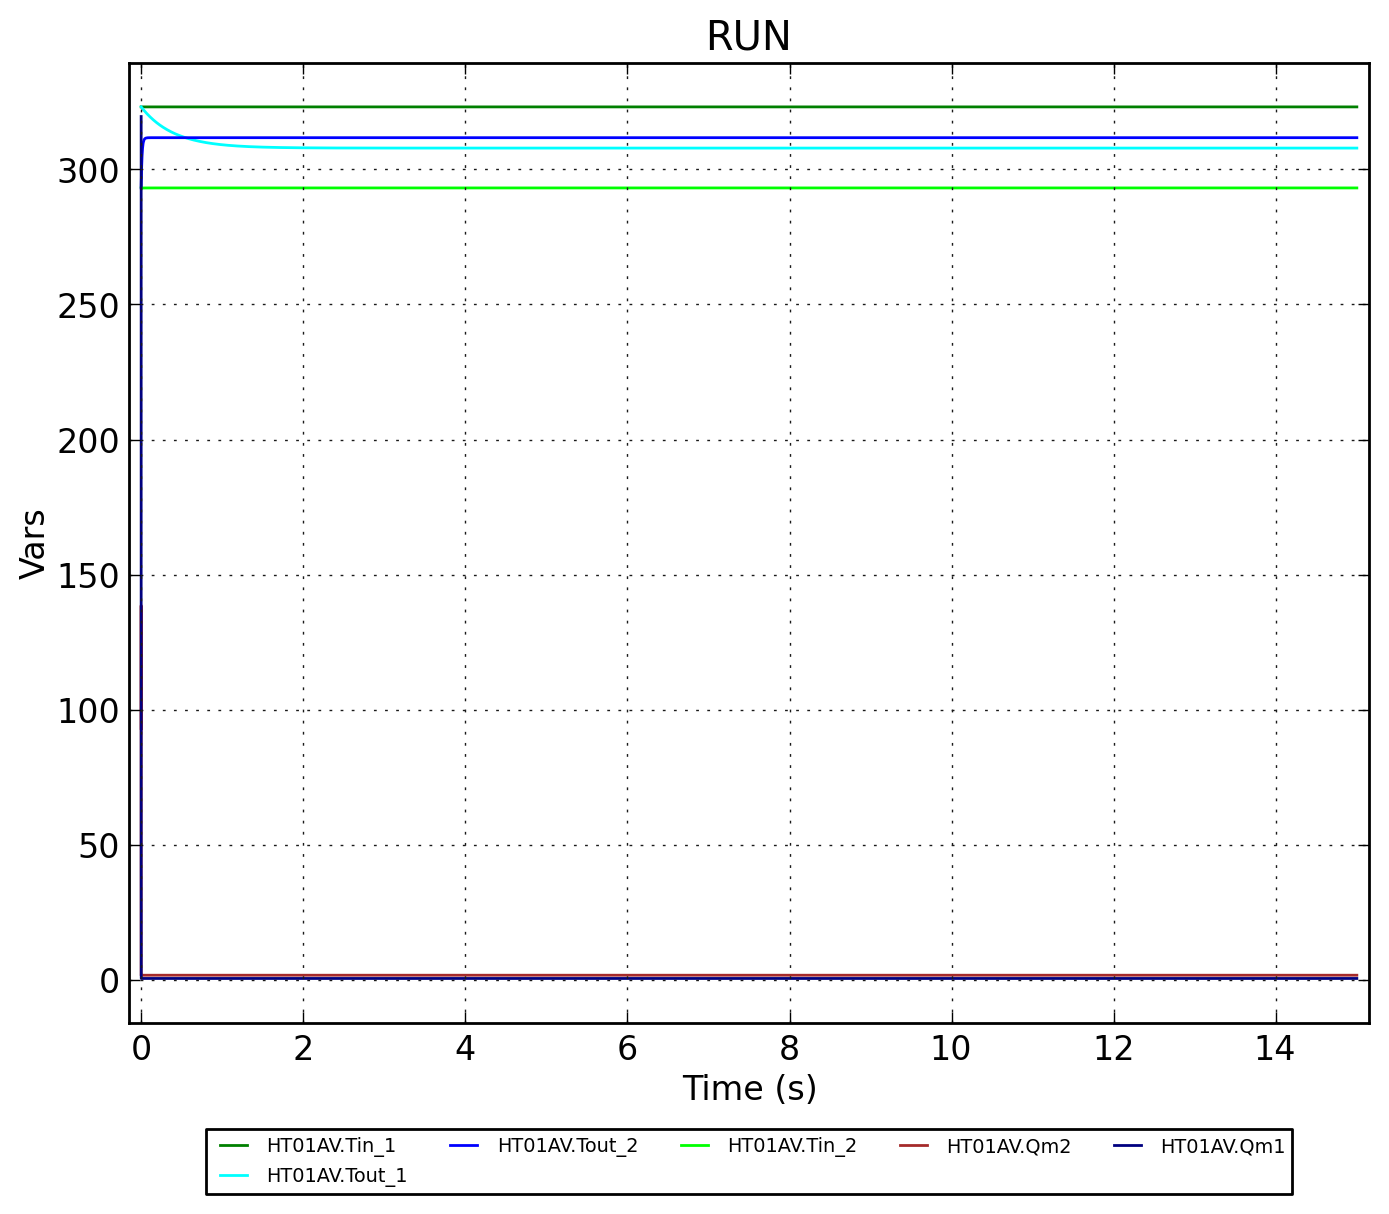
Task: Click the 14 tick on time axis
Action: click(1275, 1049)
